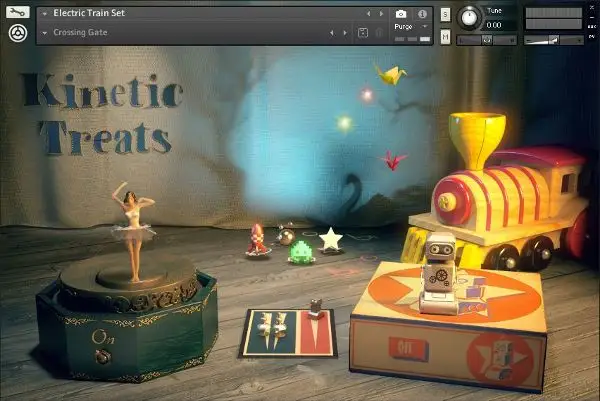Click the Native Instruments logo icon
Screen dimensions: 600x401
(17, 33)
